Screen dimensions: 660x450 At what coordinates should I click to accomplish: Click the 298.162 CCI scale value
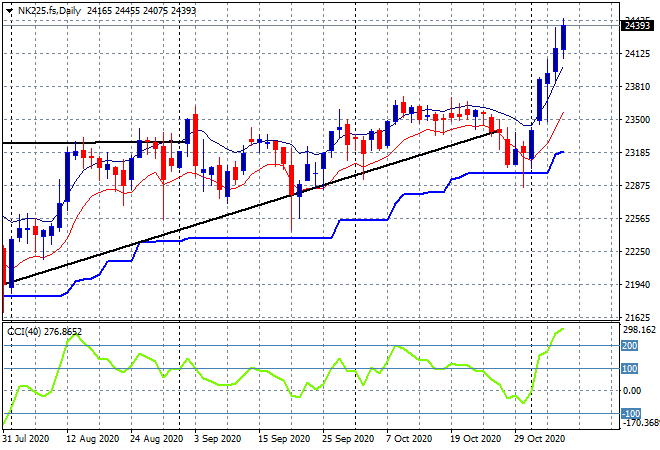pos(639,330)
